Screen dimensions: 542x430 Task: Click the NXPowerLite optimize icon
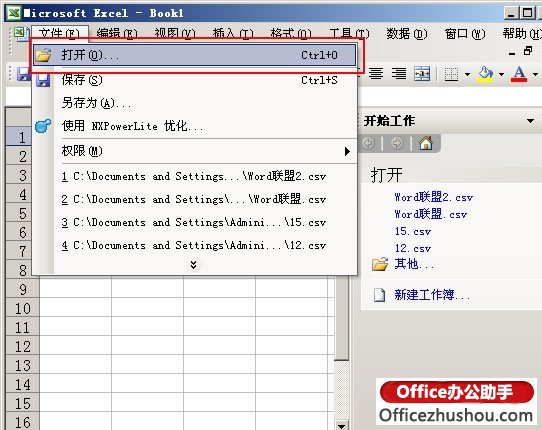(x=43, y=126)
